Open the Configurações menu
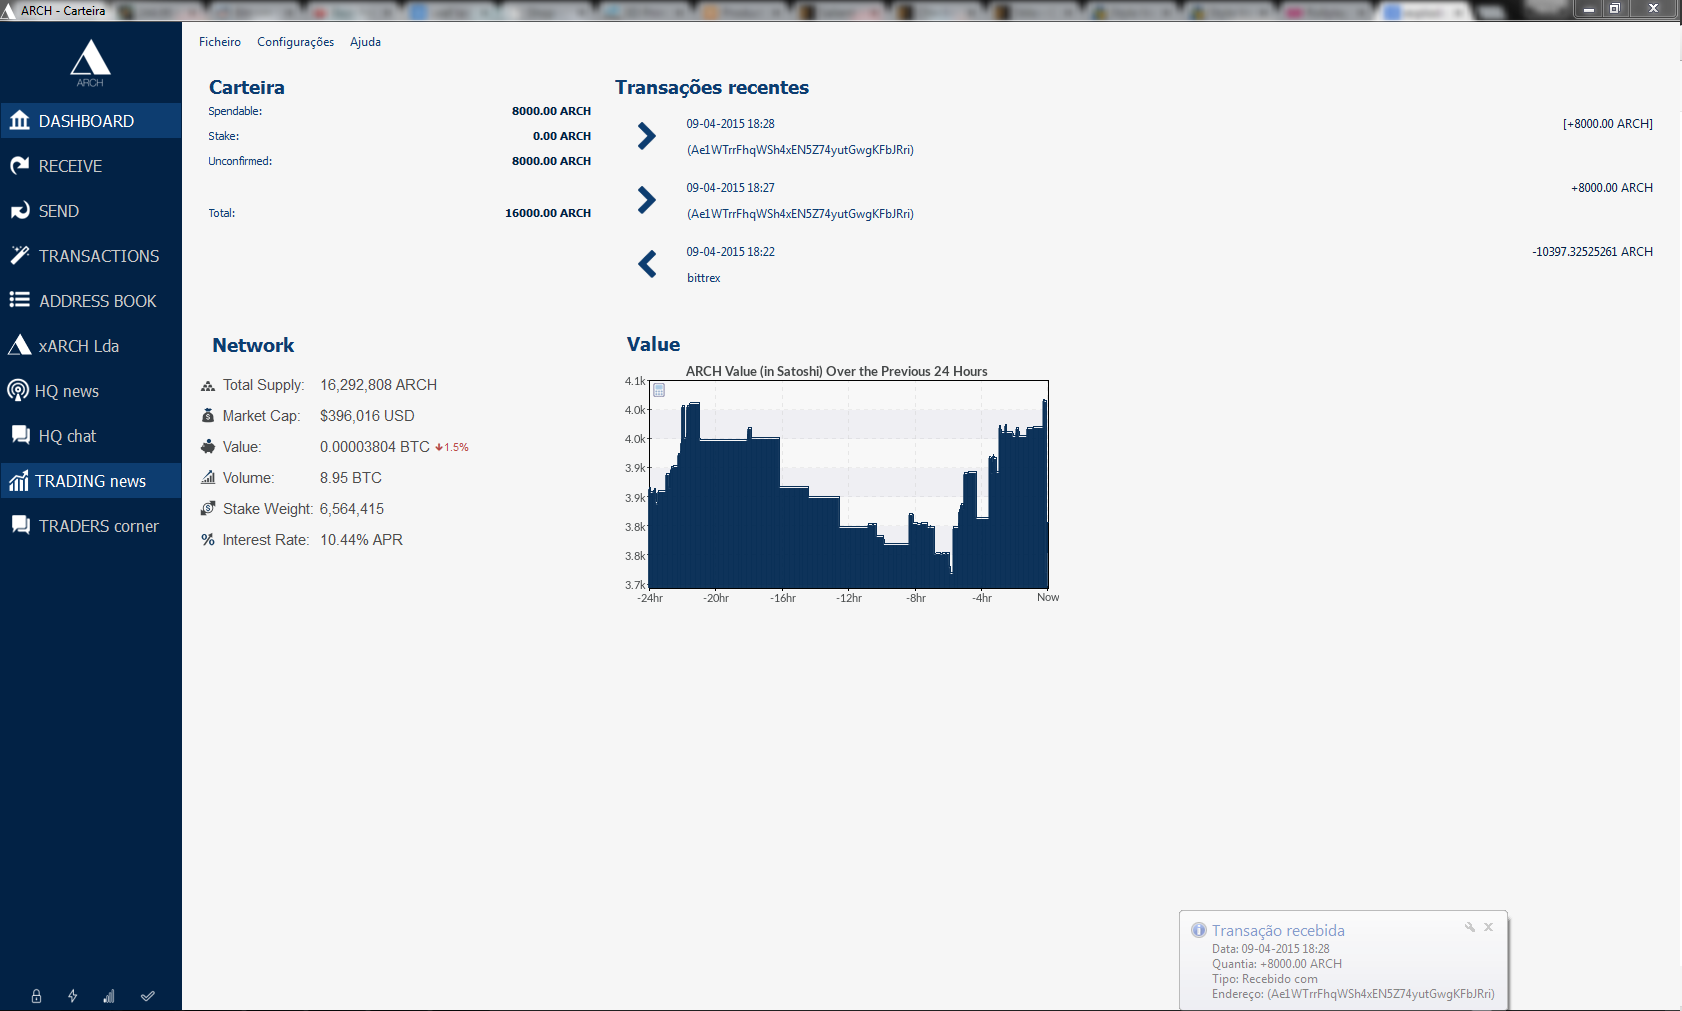The height and width of the screenshot is (1011, 1682). tap(296, 42)
